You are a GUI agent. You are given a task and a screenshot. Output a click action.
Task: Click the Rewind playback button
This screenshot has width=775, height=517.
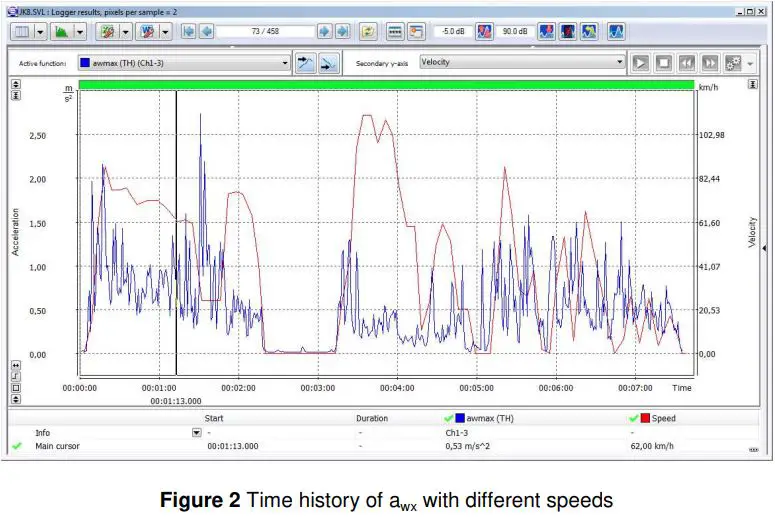[x=687, y=63]
